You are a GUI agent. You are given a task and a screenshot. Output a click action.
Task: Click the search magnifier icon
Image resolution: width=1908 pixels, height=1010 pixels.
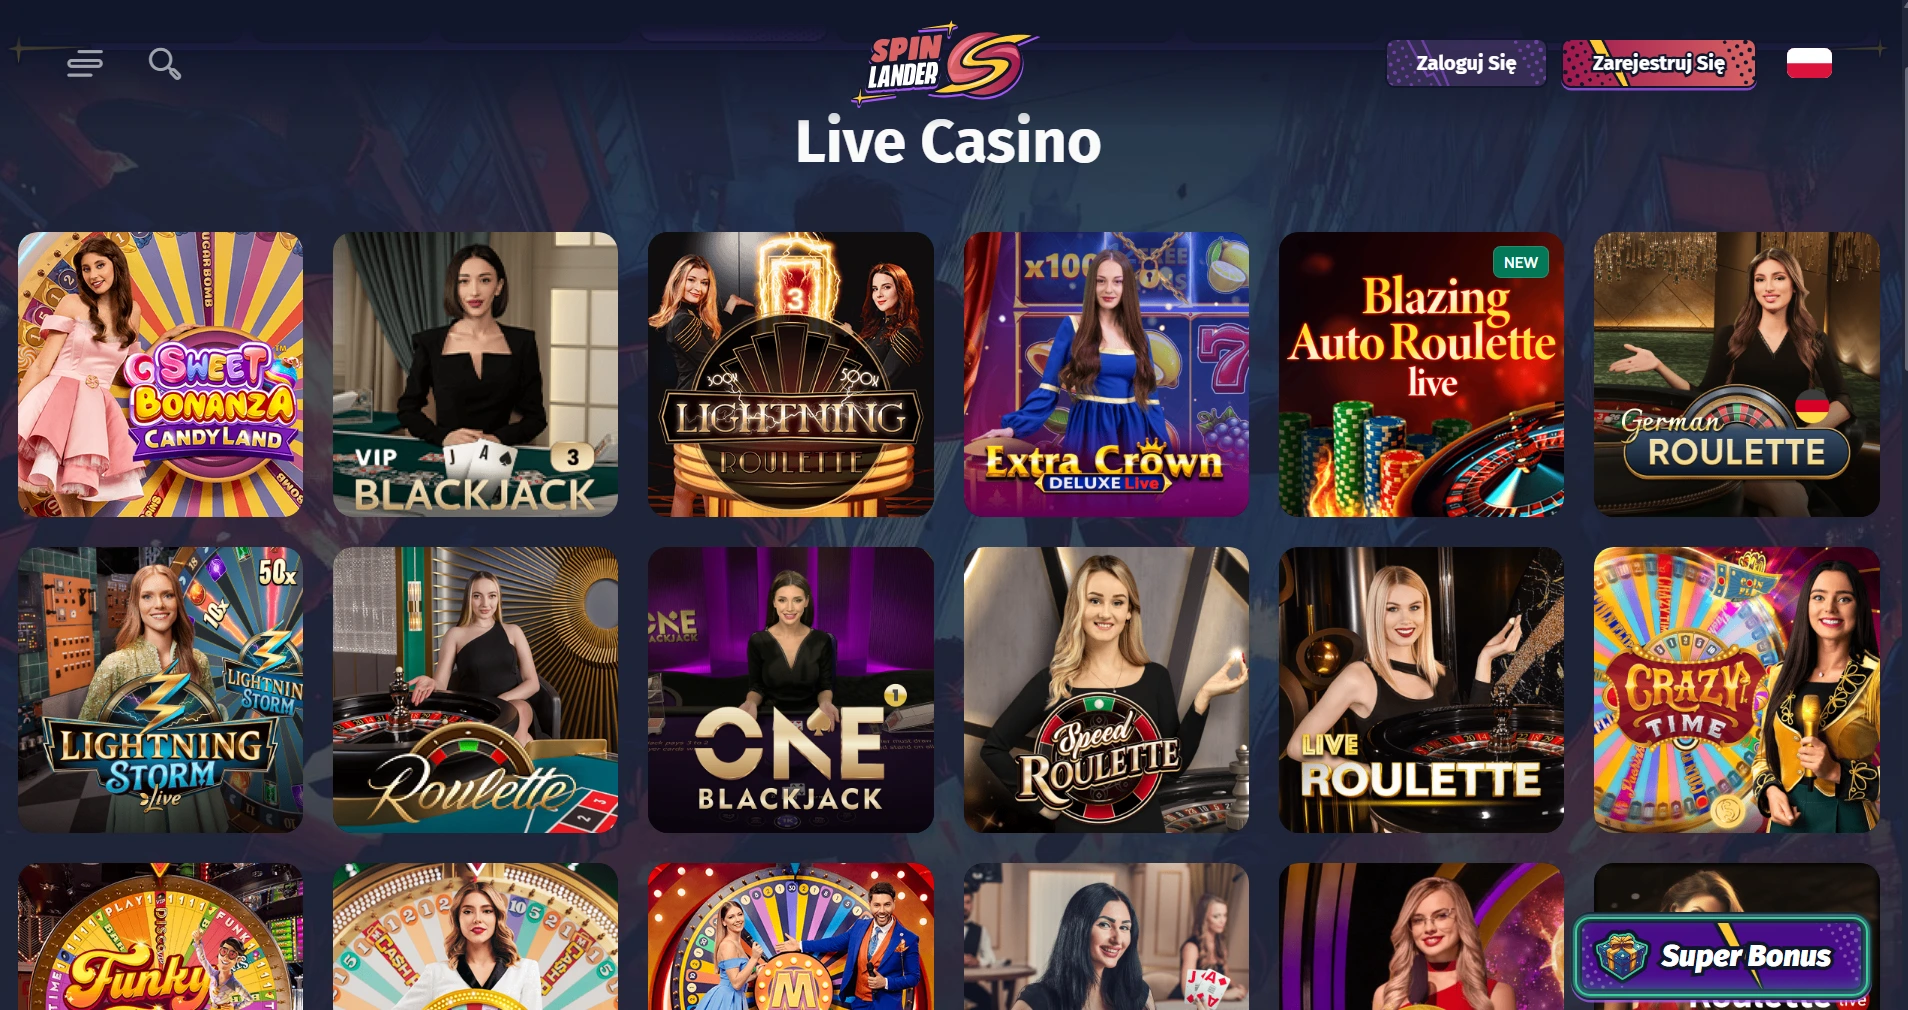pos(164,64)
